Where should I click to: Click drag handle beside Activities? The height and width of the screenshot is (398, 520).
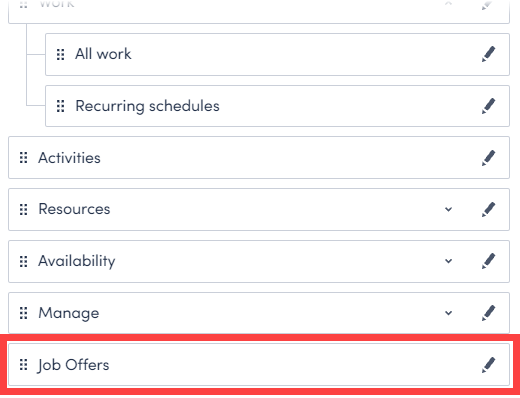23,158
